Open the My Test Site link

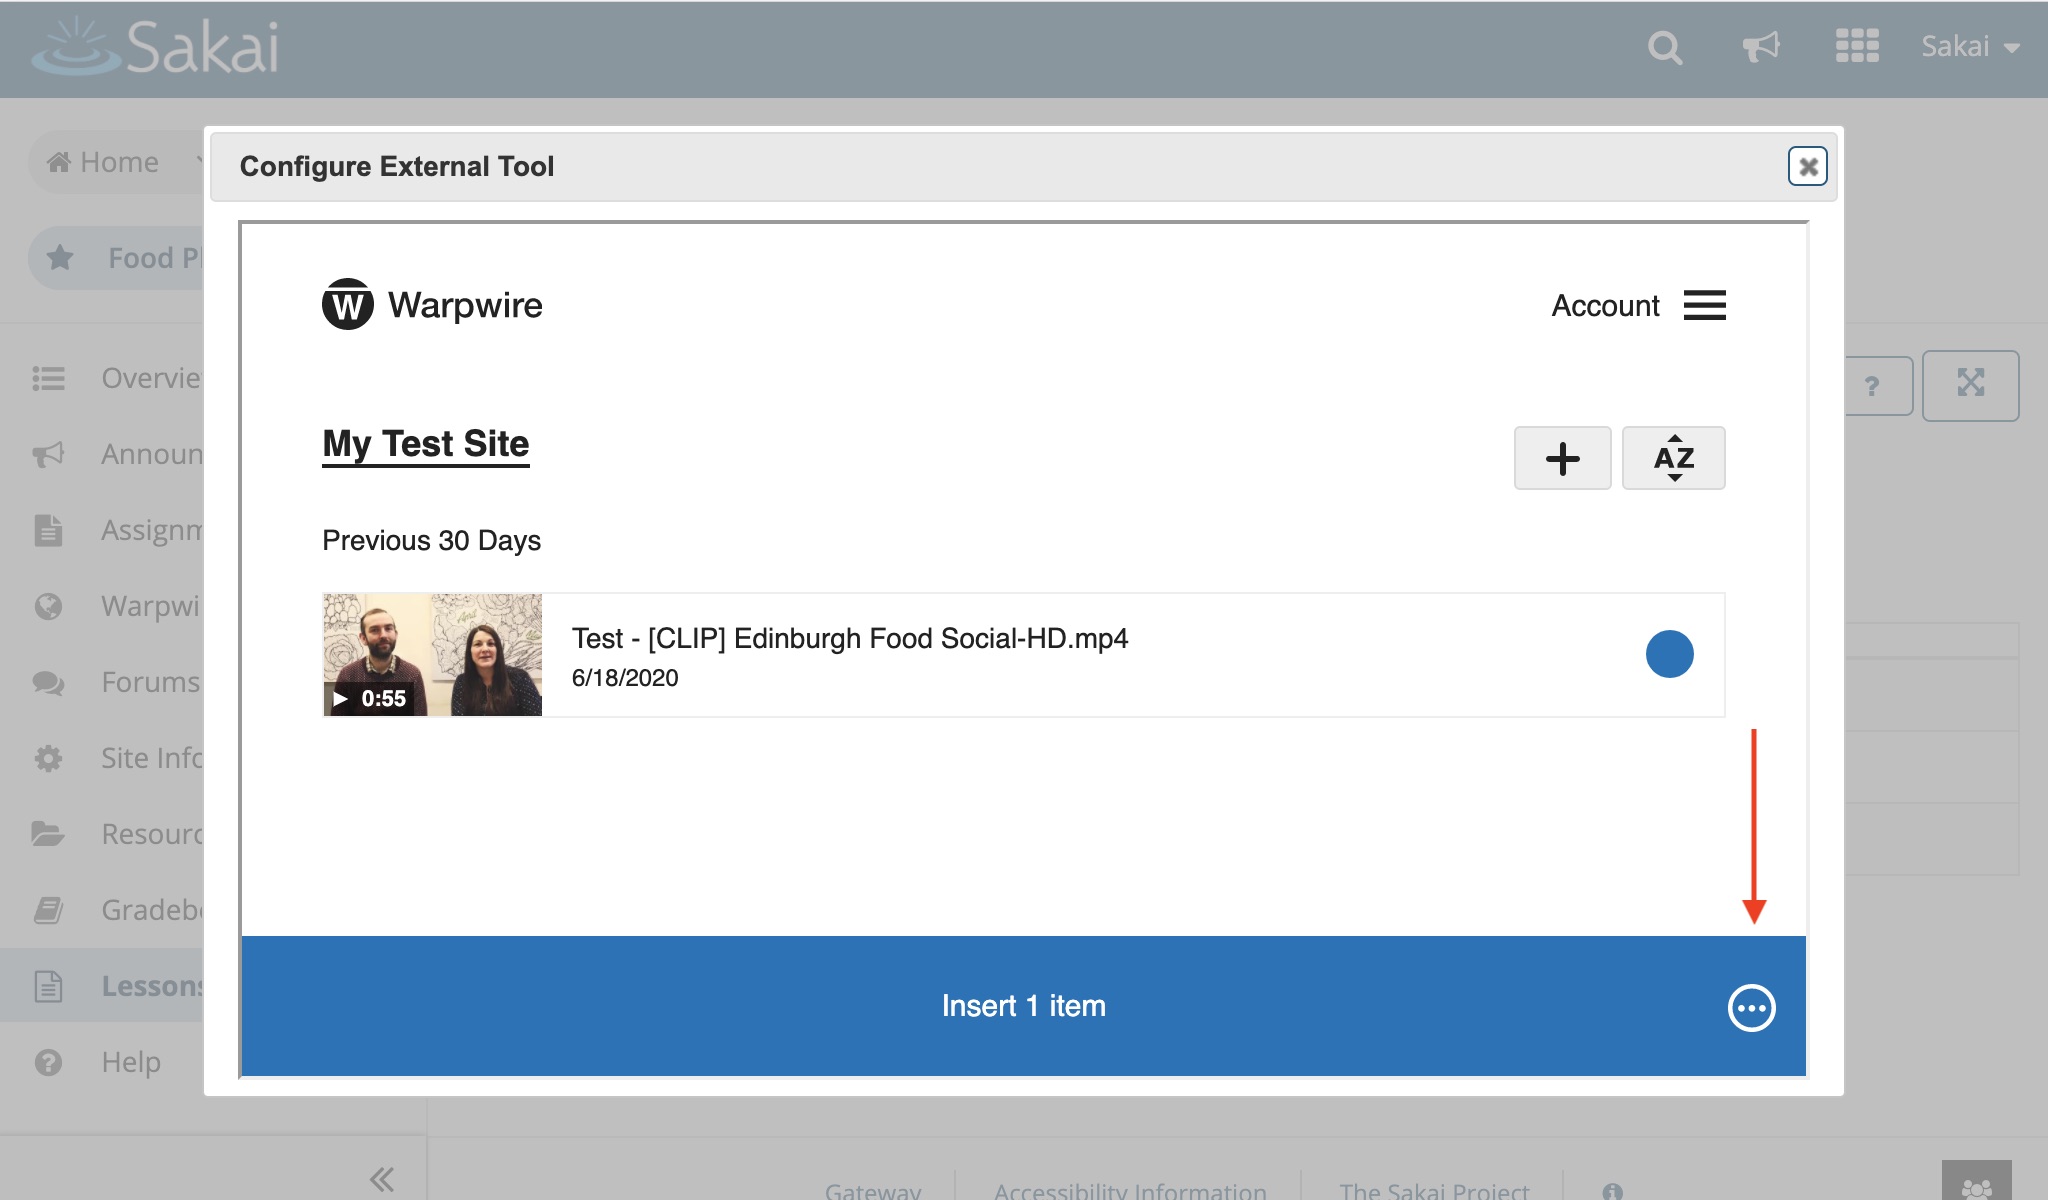click(425, 443)
